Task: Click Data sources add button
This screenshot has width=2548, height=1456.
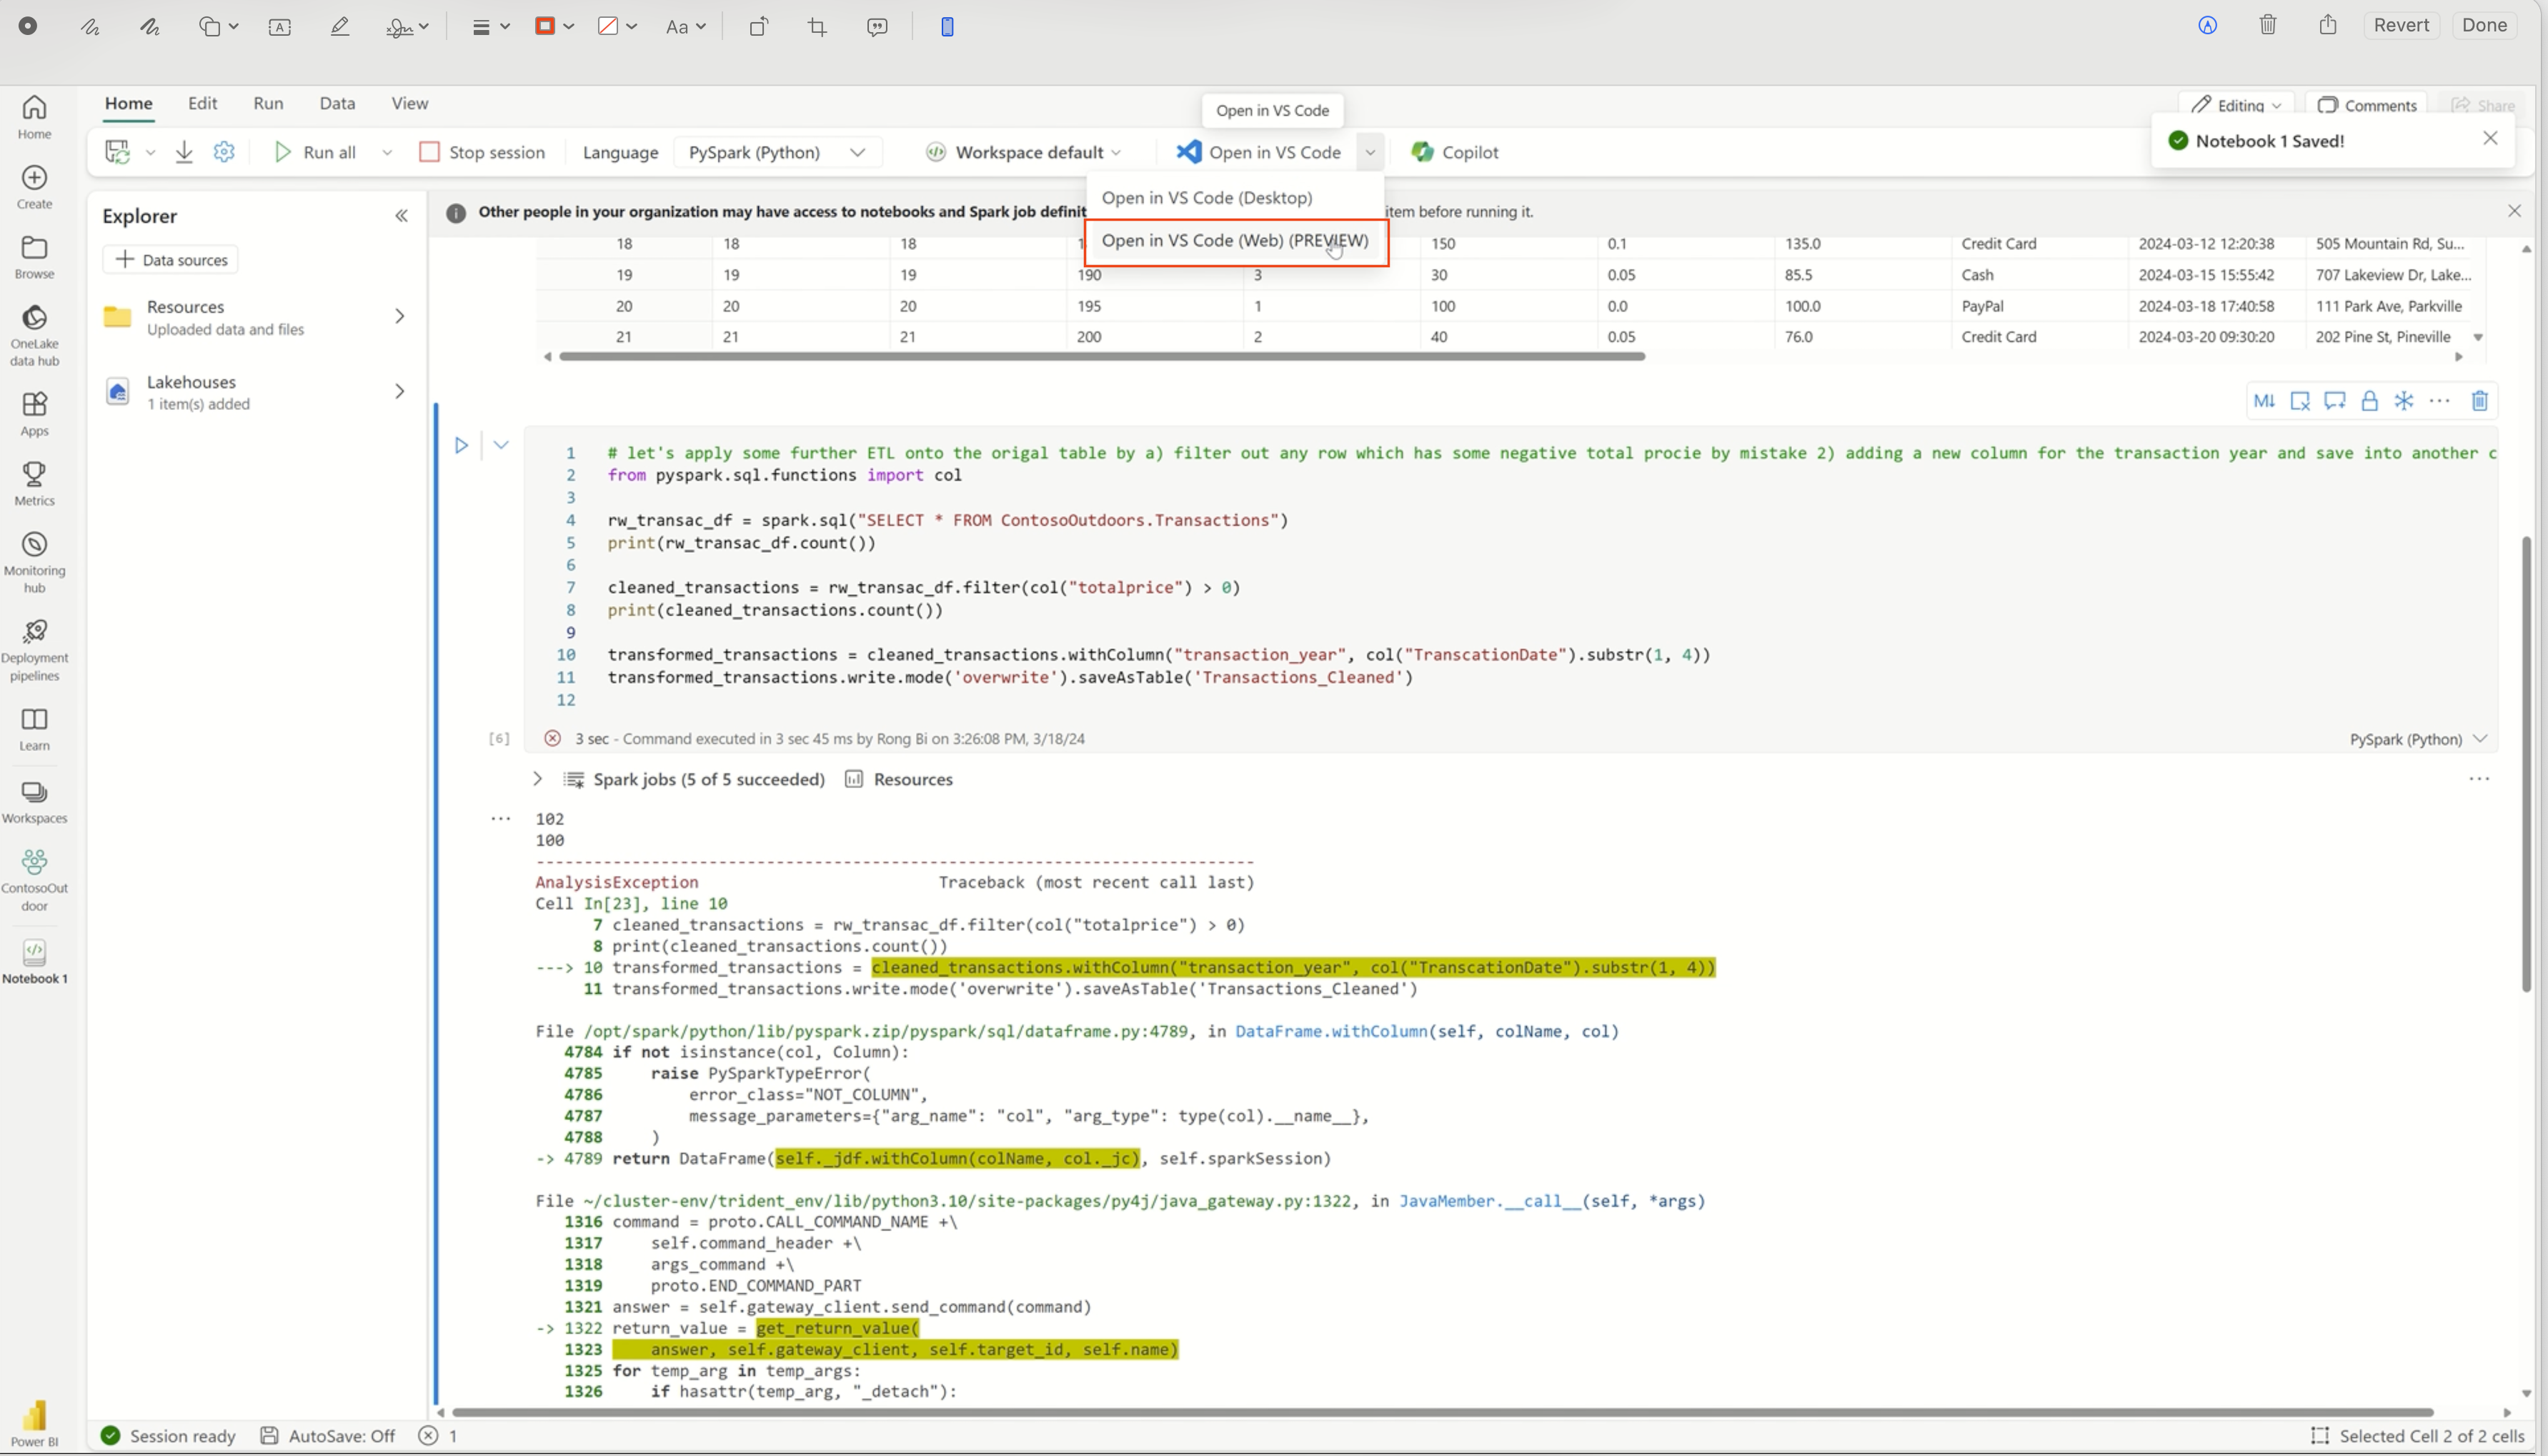Action: coord(170,260)
